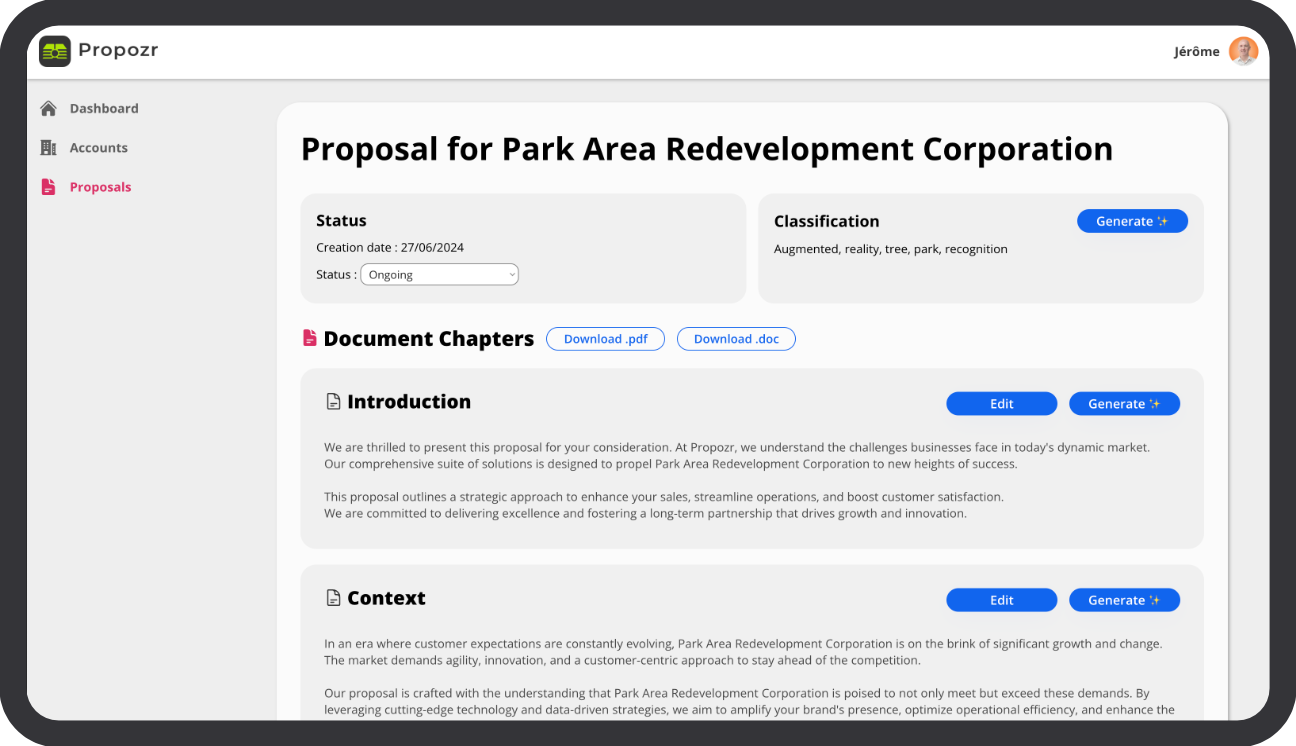This screenshot has width=1296, height=746.
Task: Open the Dashboard menu item
Action: (104, 108)
